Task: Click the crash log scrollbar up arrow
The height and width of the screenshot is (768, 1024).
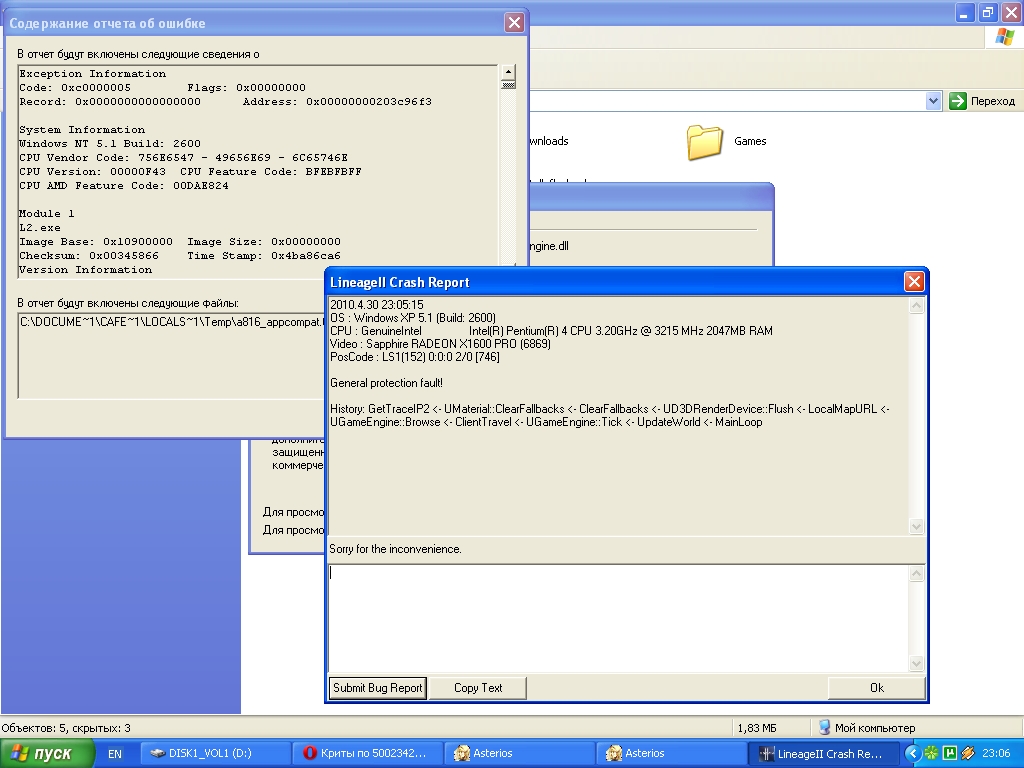Action: pyautogui.click(x=916, y=306)
